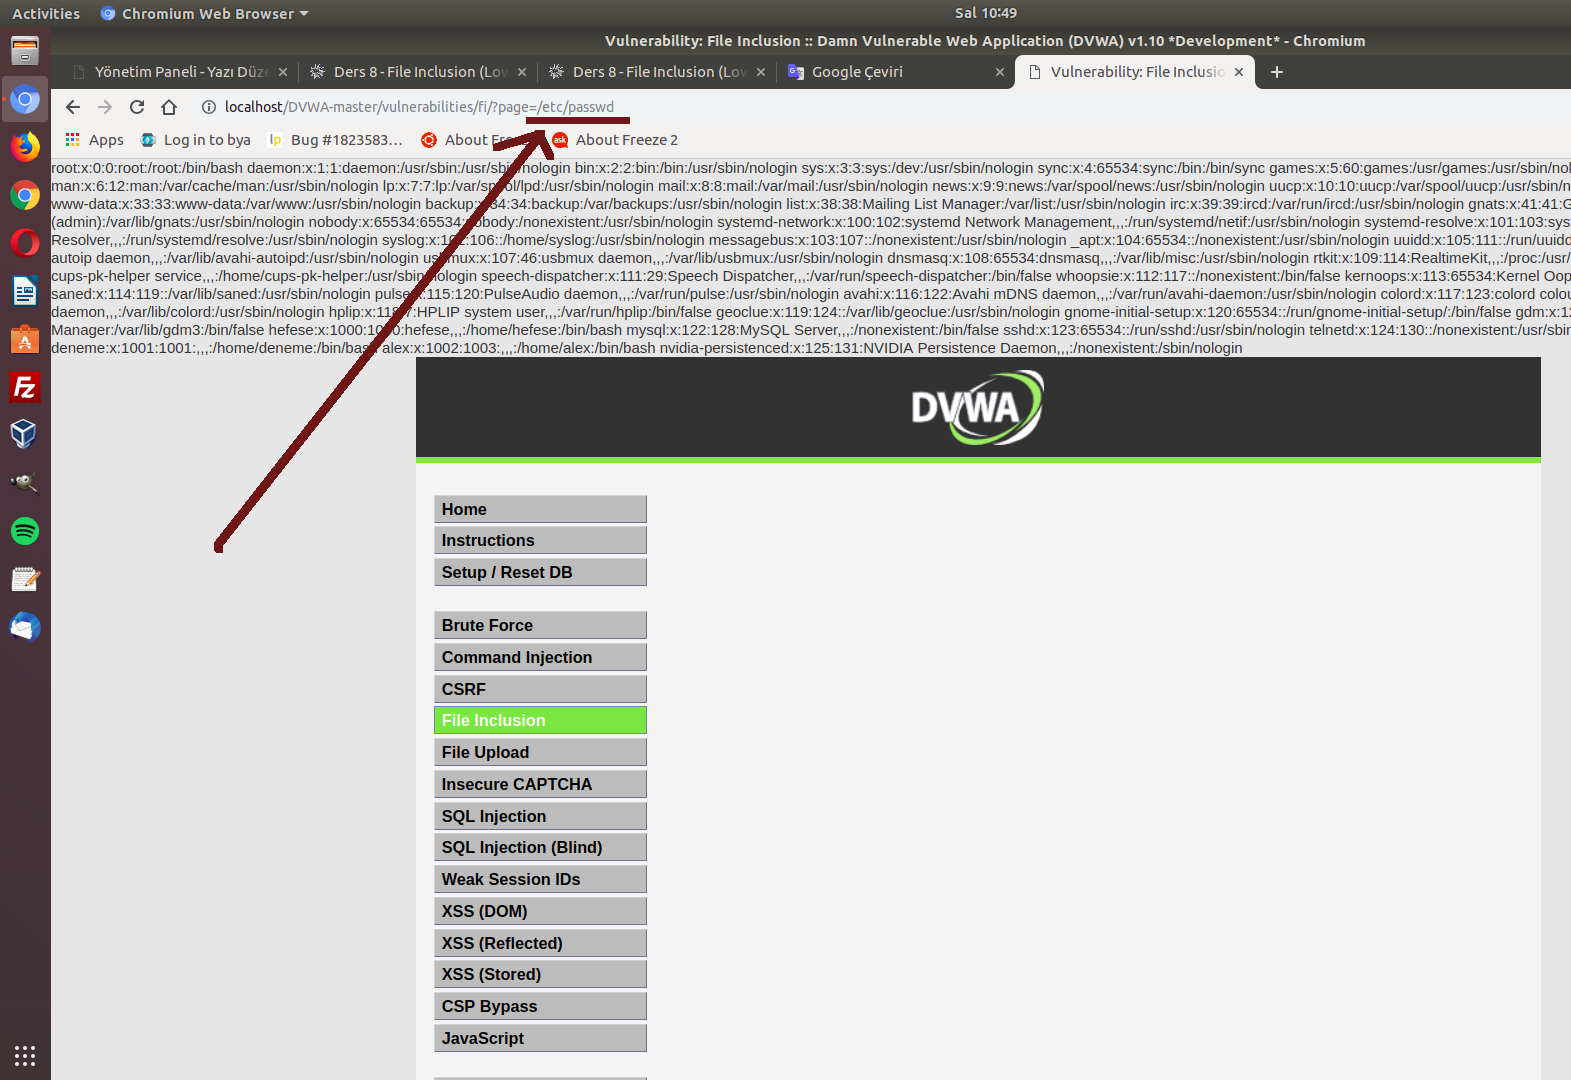The height and width of the screenshot is (1080, 1571).
Task: Click the DVWA logo banner
Action: pos(977,408)
